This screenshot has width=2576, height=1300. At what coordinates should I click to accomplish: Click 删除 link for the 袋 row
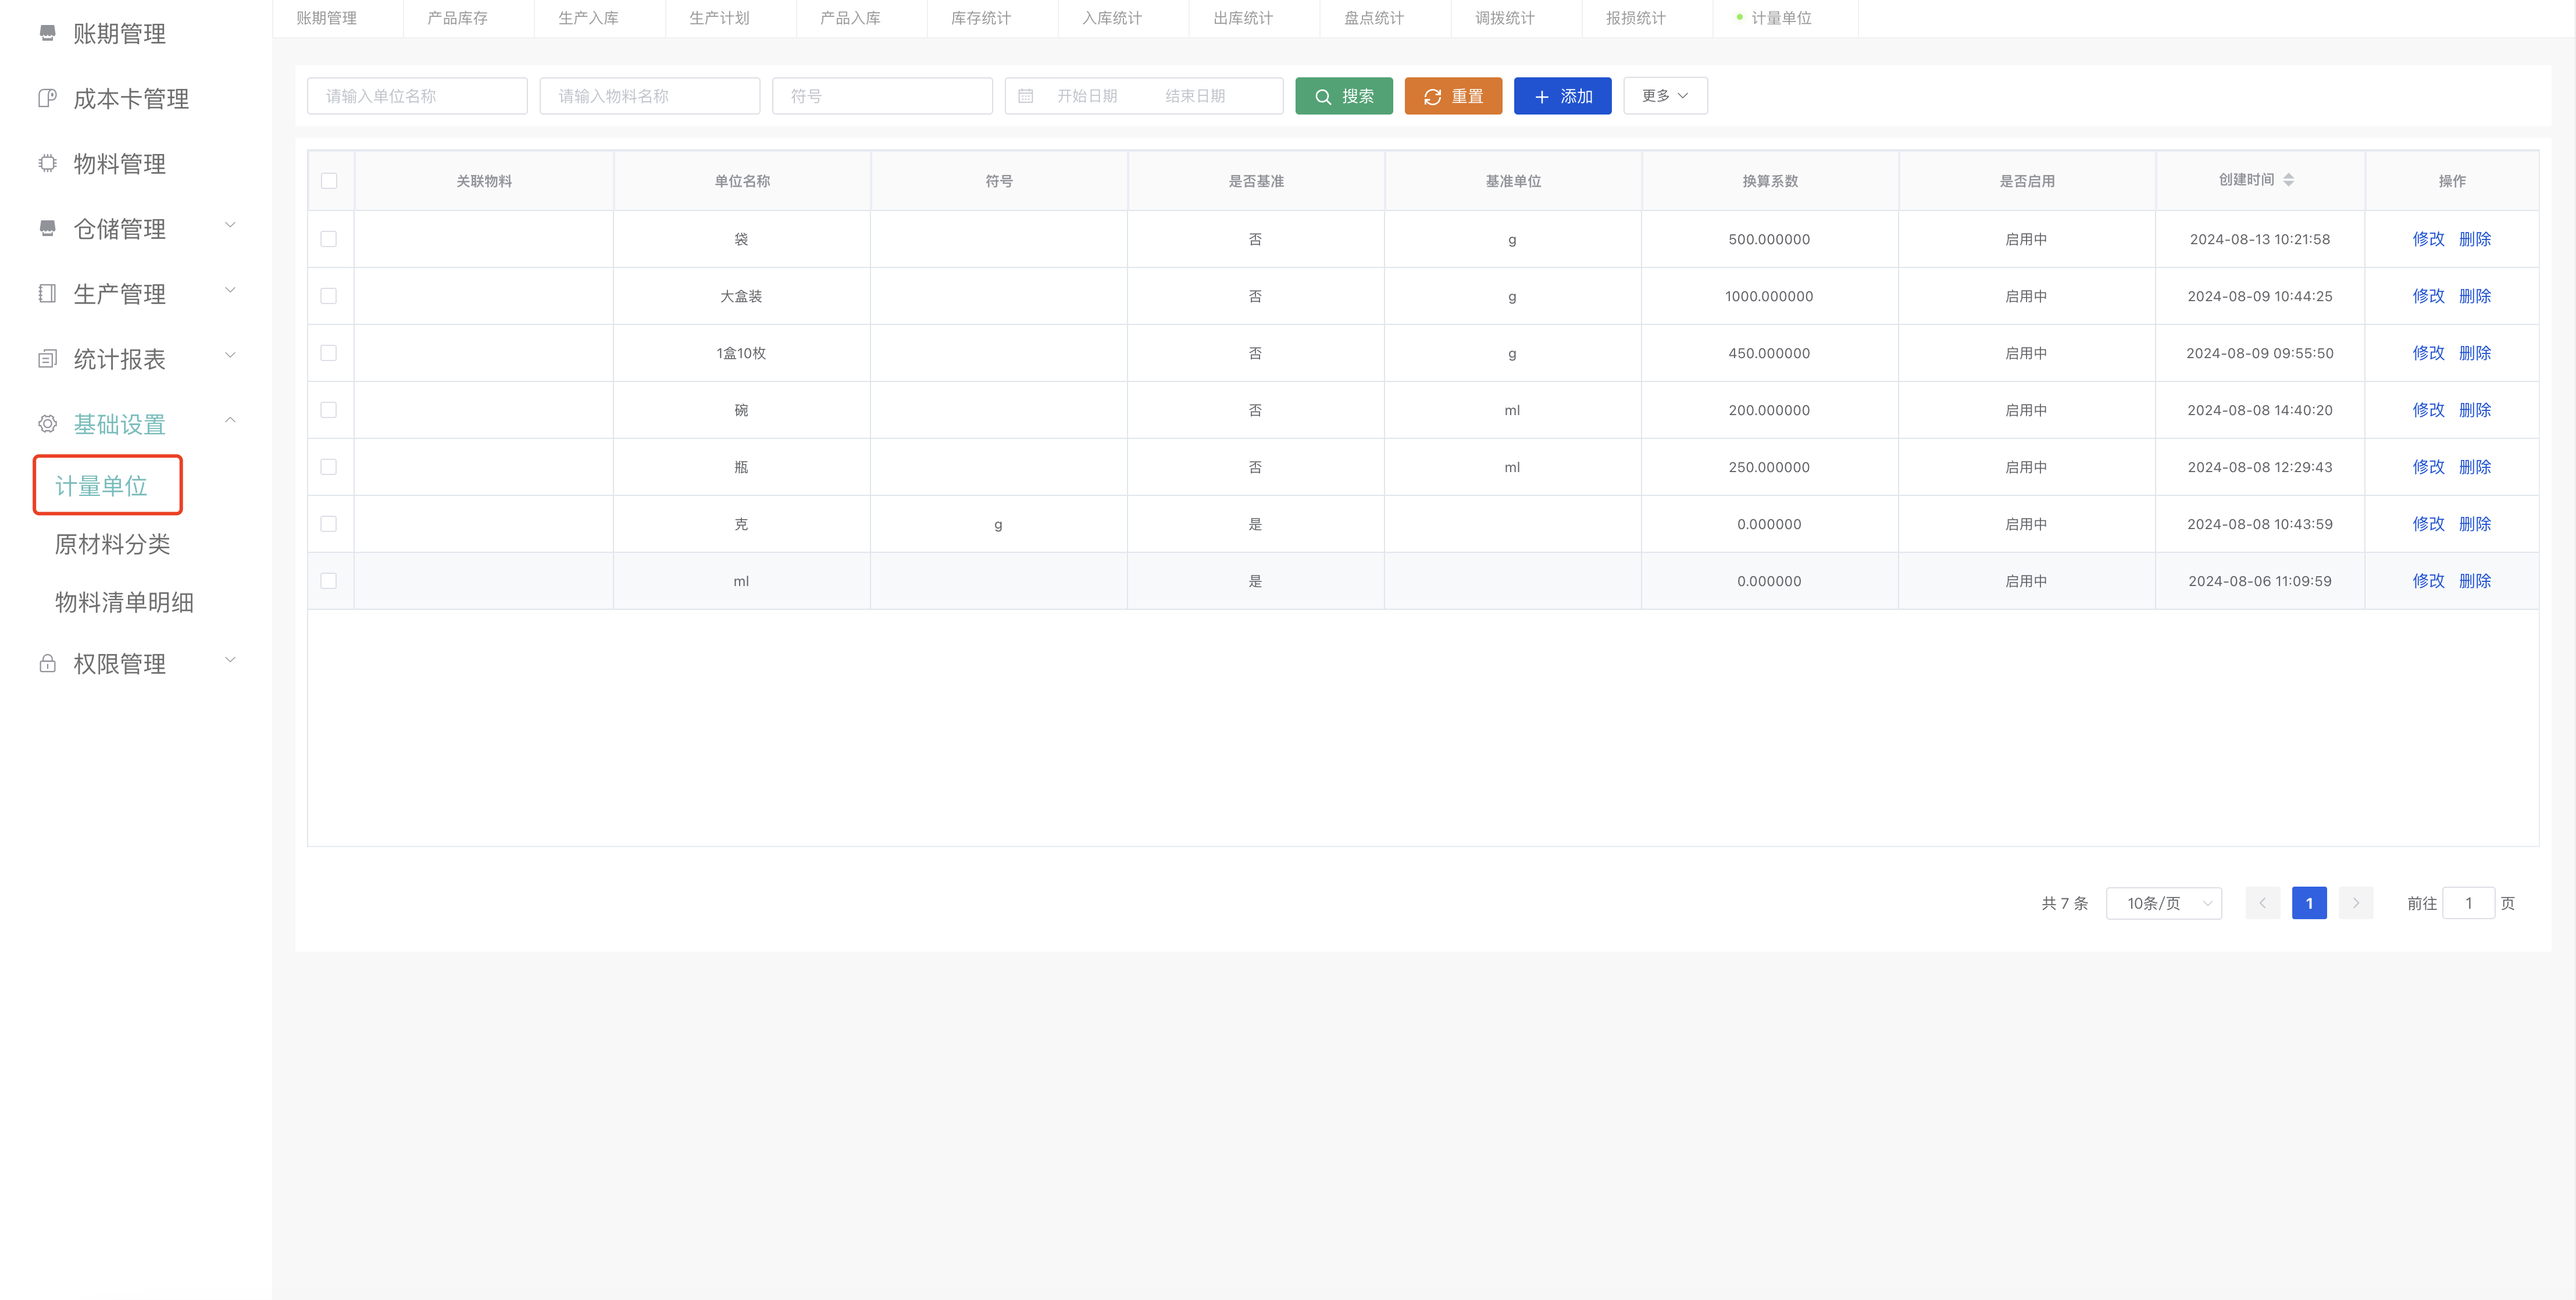(2474, 239)
